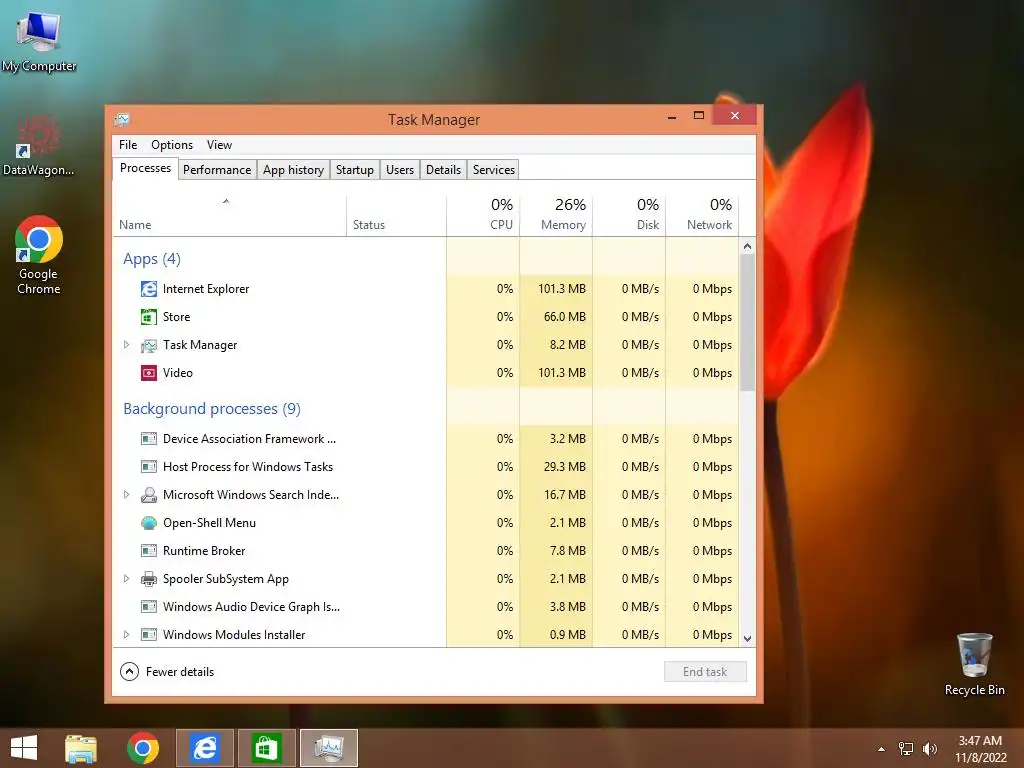
Task: Click Windows Audio Device Graph icon
Action: tap(149, 607)
